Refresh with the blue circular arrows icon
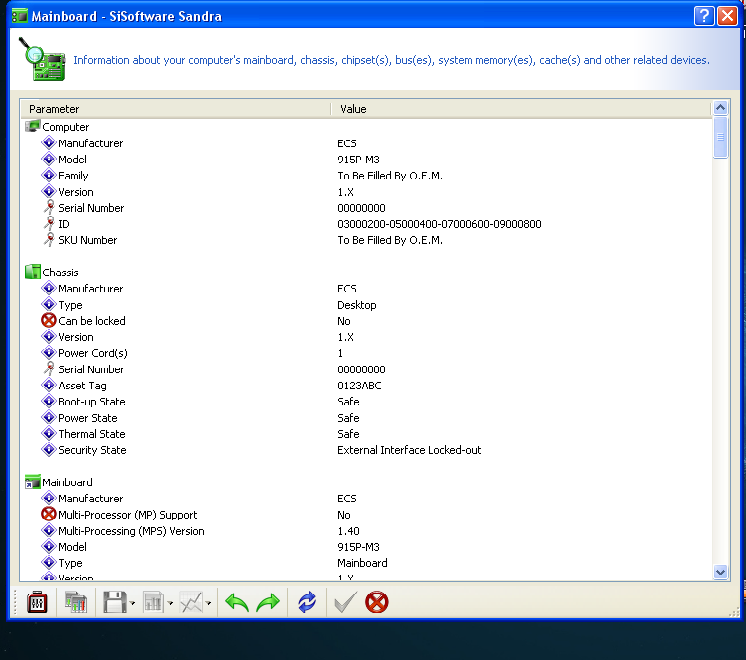The height and width of the screenshot is (660, 746). [307, 602]
